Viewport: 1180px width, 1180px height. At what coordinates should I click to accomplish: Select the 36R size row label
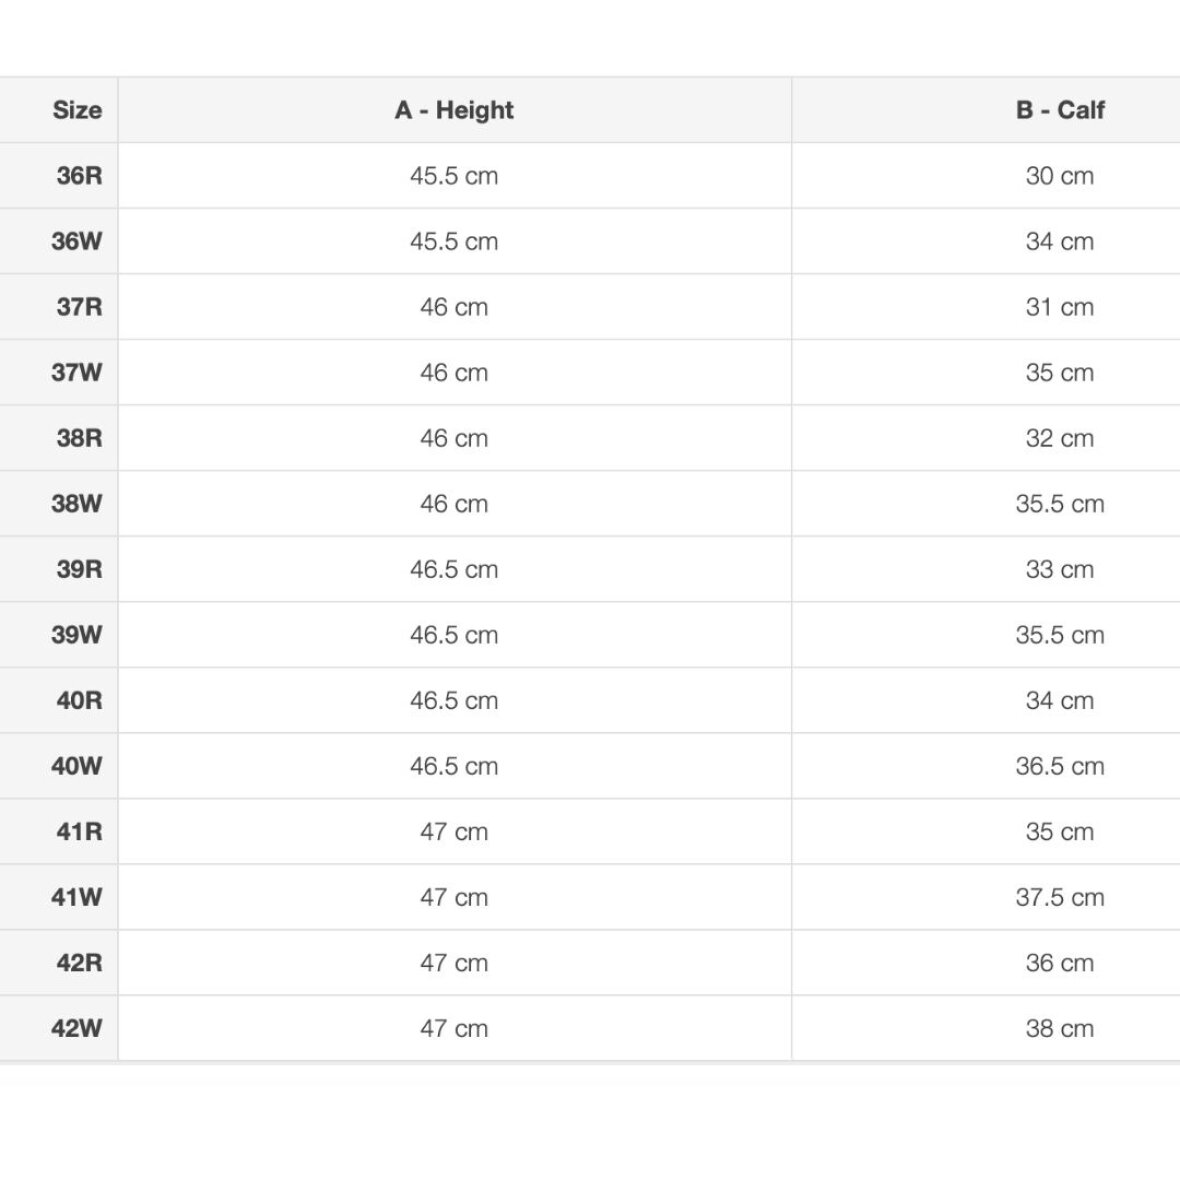(79, 176)
